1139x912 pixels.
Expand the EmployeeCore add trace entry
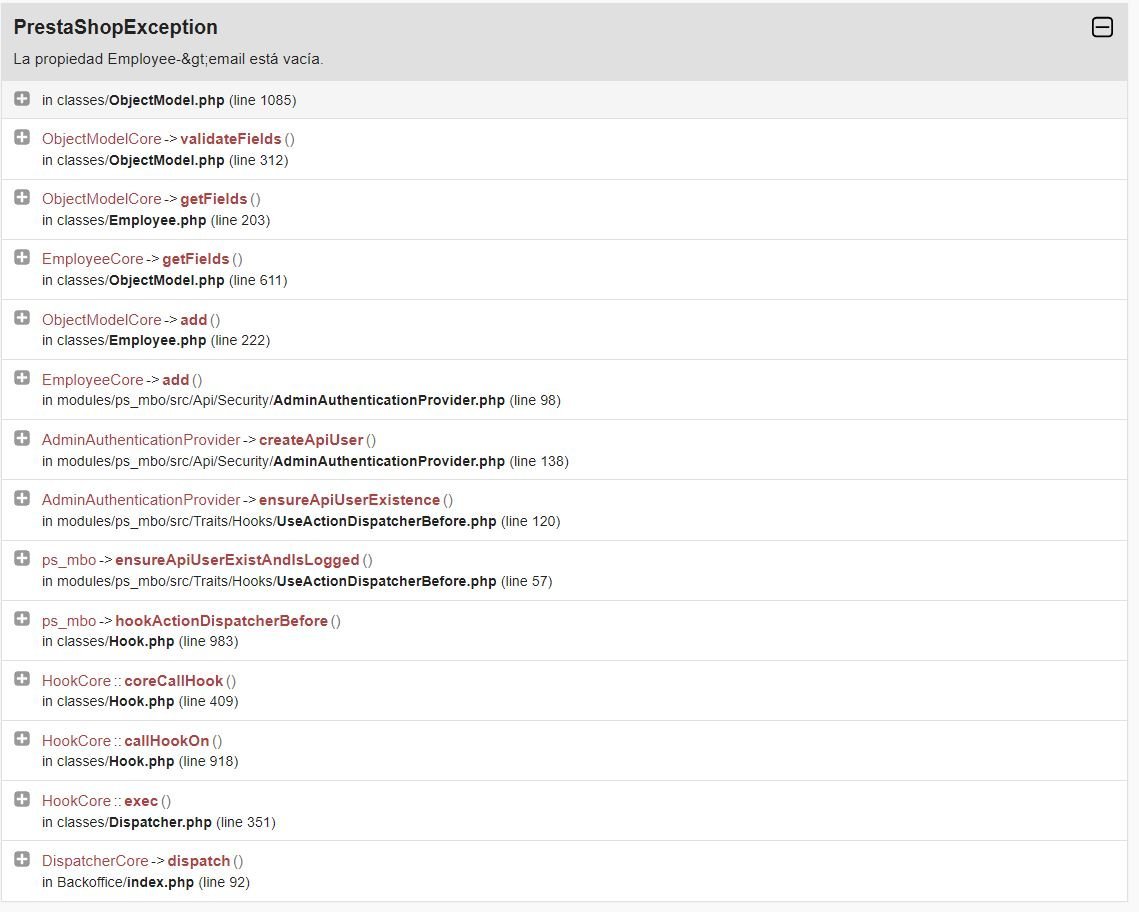[x=22, y=378]
